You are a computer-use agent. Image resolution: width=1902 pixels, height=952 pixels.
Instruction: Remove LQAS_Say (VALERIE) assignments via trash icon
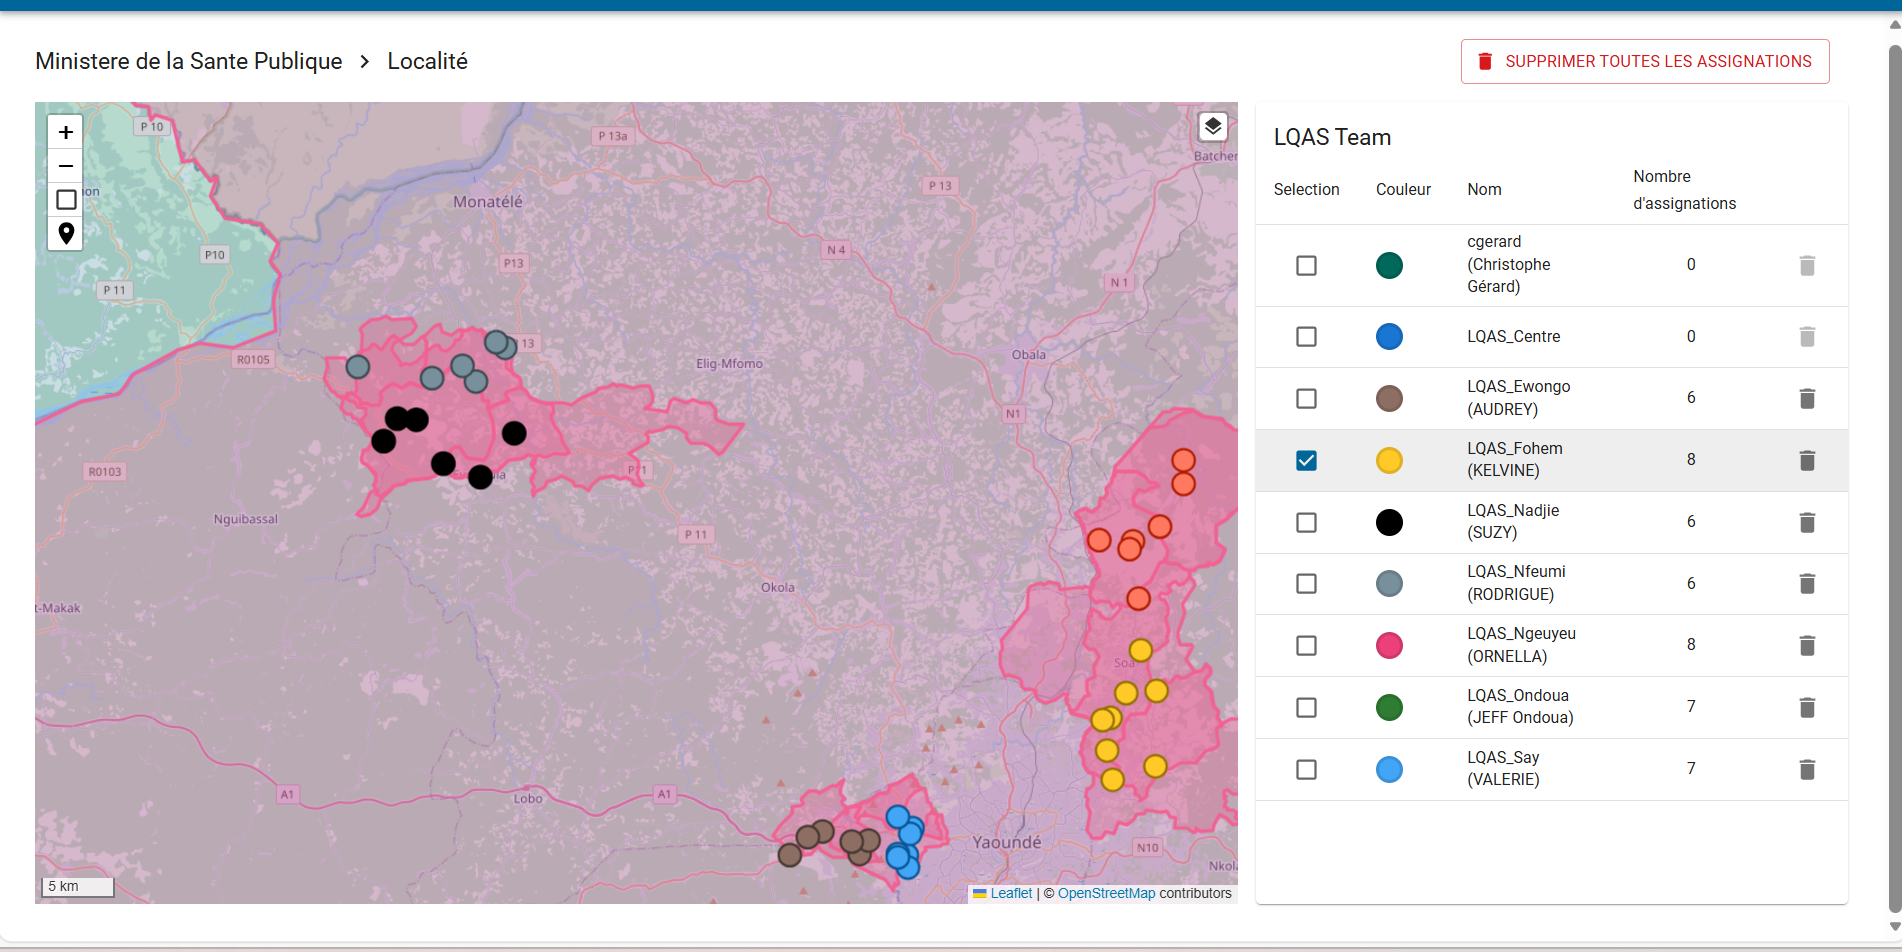[1807, 769]
